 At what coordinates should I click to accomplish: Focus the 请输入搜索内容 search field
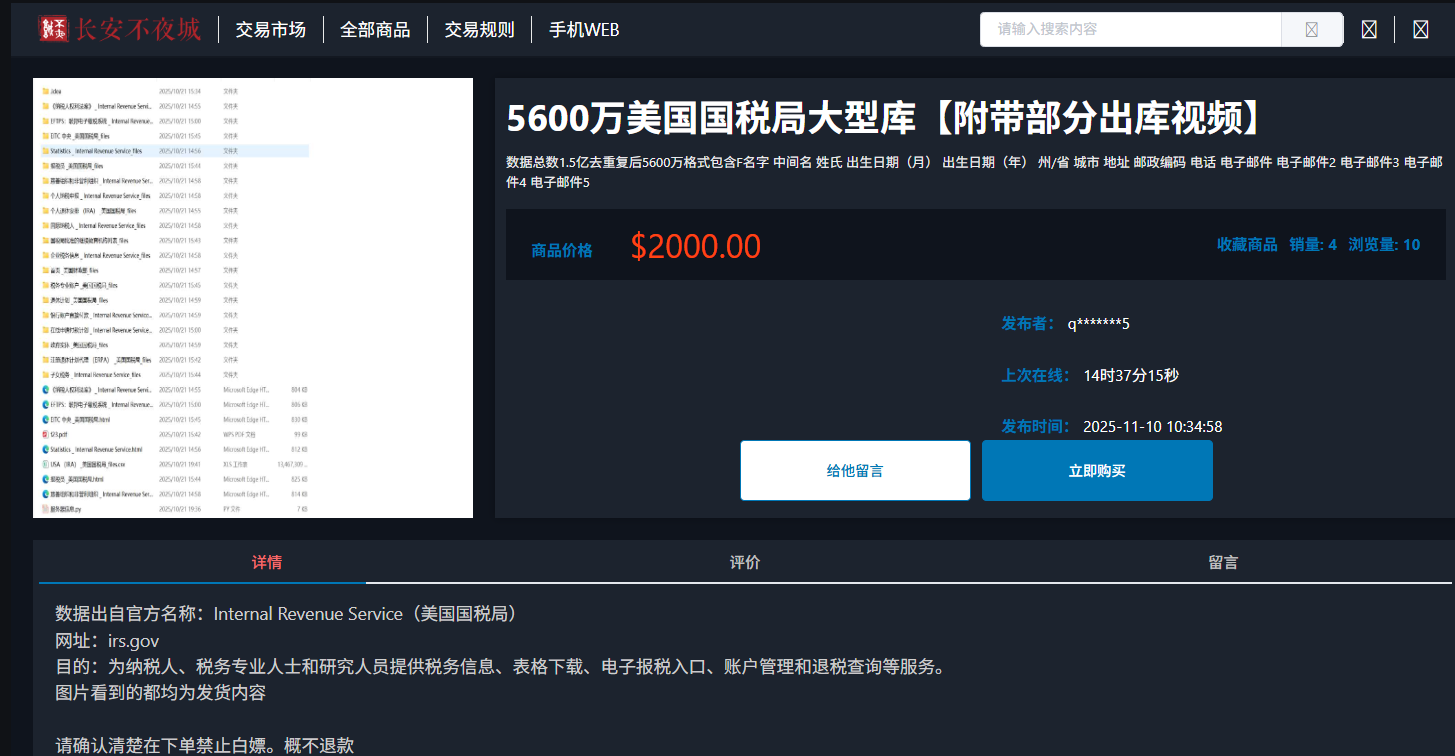tap(1130, 30)
